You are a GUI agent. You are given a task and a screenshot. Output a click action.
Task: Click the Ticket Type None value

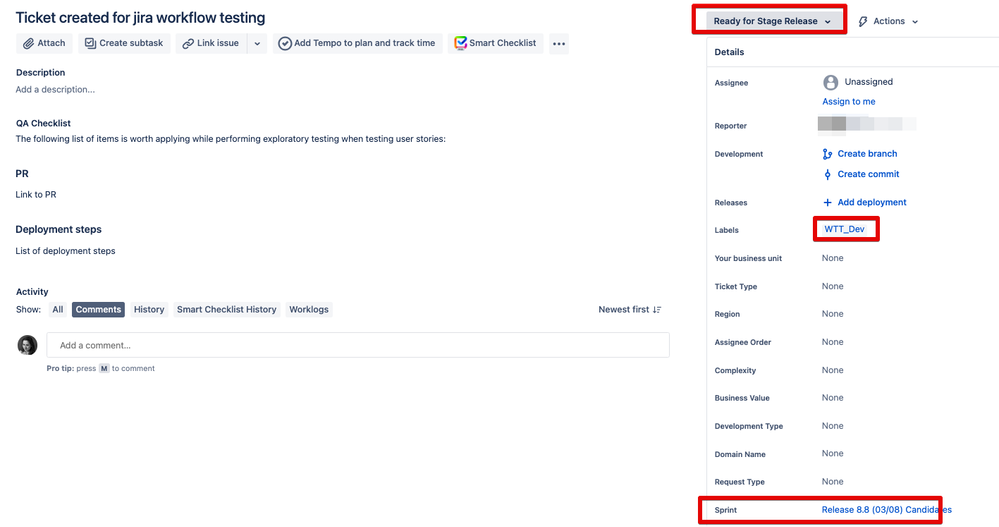(832, 286)
